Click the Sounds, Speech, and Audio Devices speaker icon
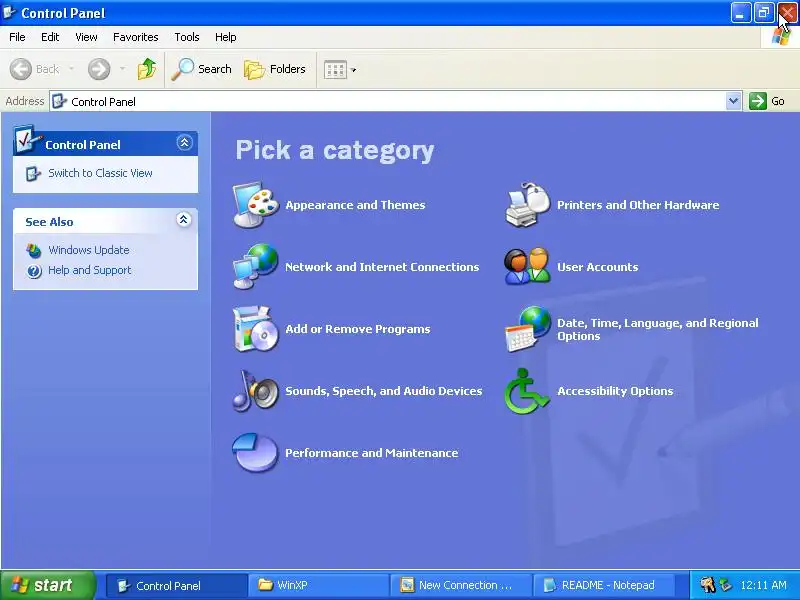800x600 pixels. [255, 391]
